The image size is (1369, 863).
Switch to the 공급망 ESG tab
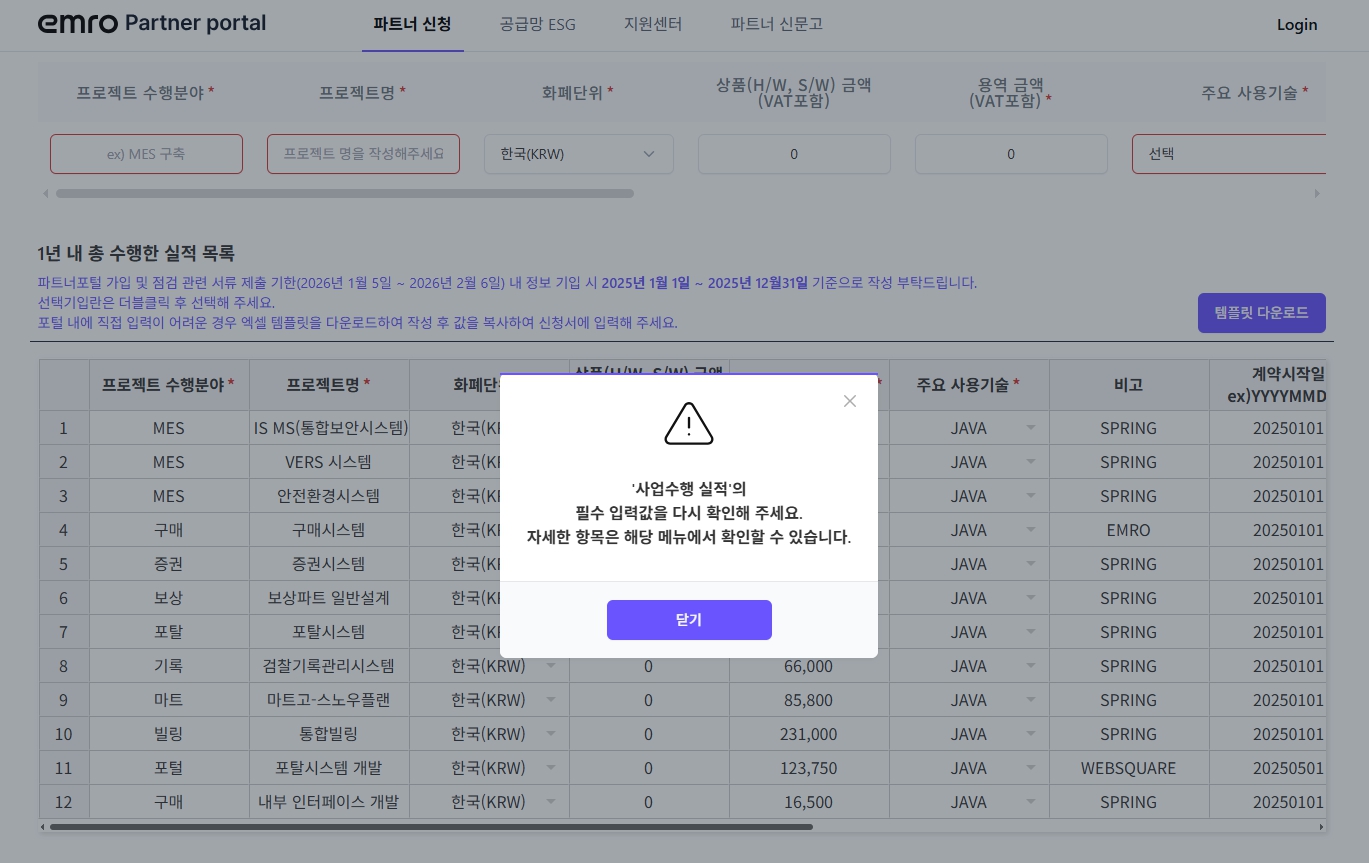click(x=537, y=25)
